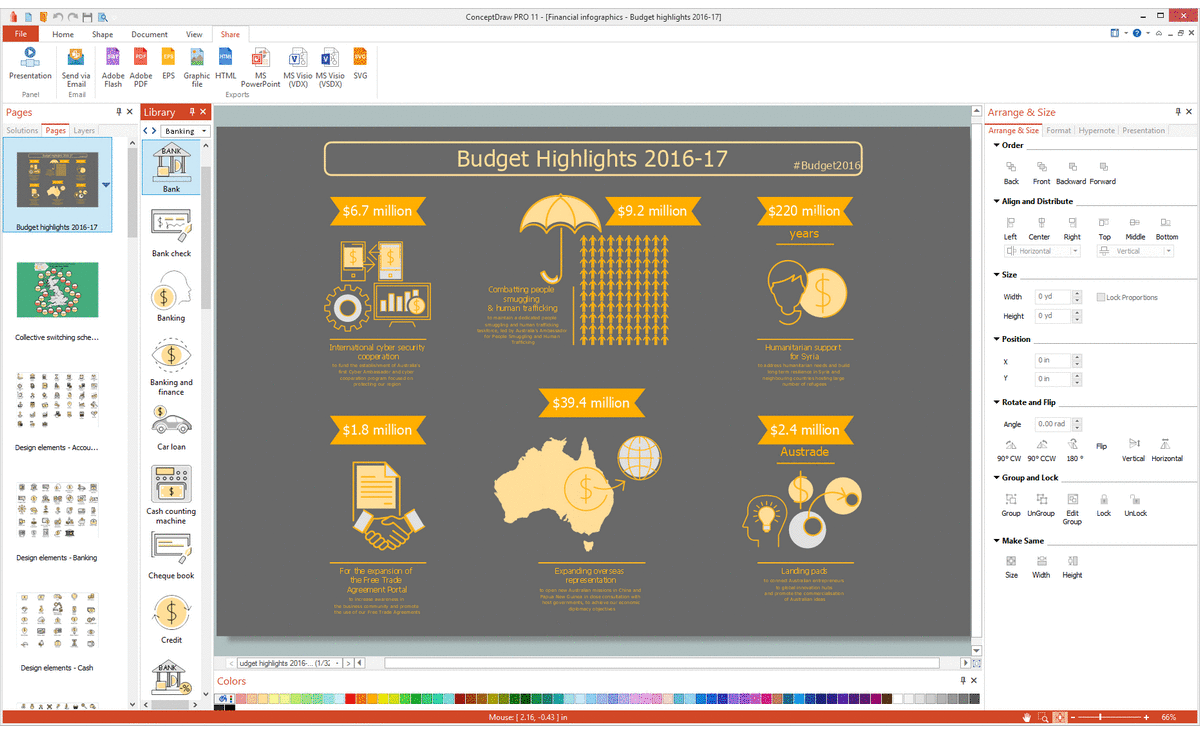The height and width of the screenshot is (734, 1200).
Task: Switch to the Layers tab
Action: point(84,131)
